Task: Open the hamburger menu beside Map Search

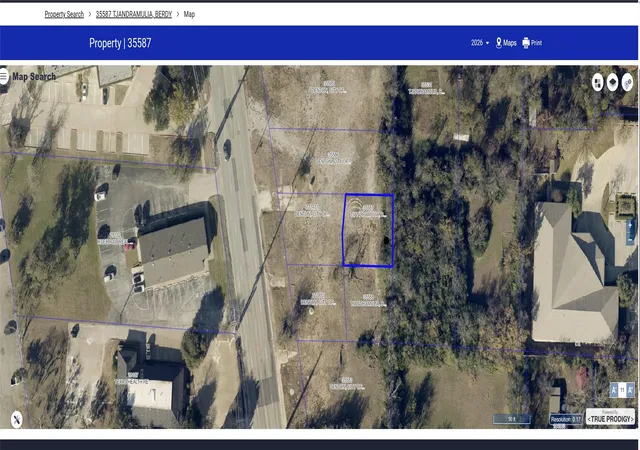Action: (4, 76)
